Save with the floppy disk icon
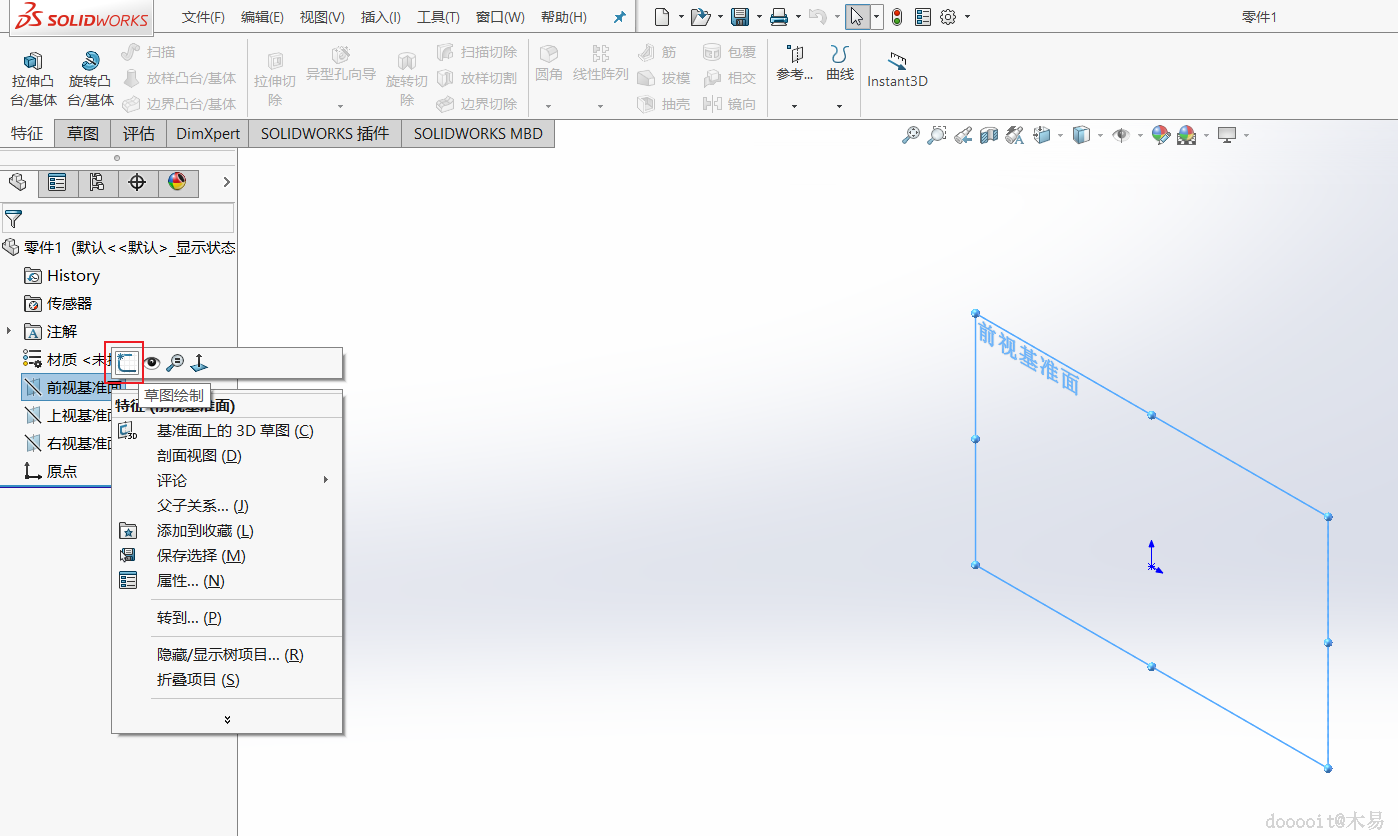 point(740,17)
